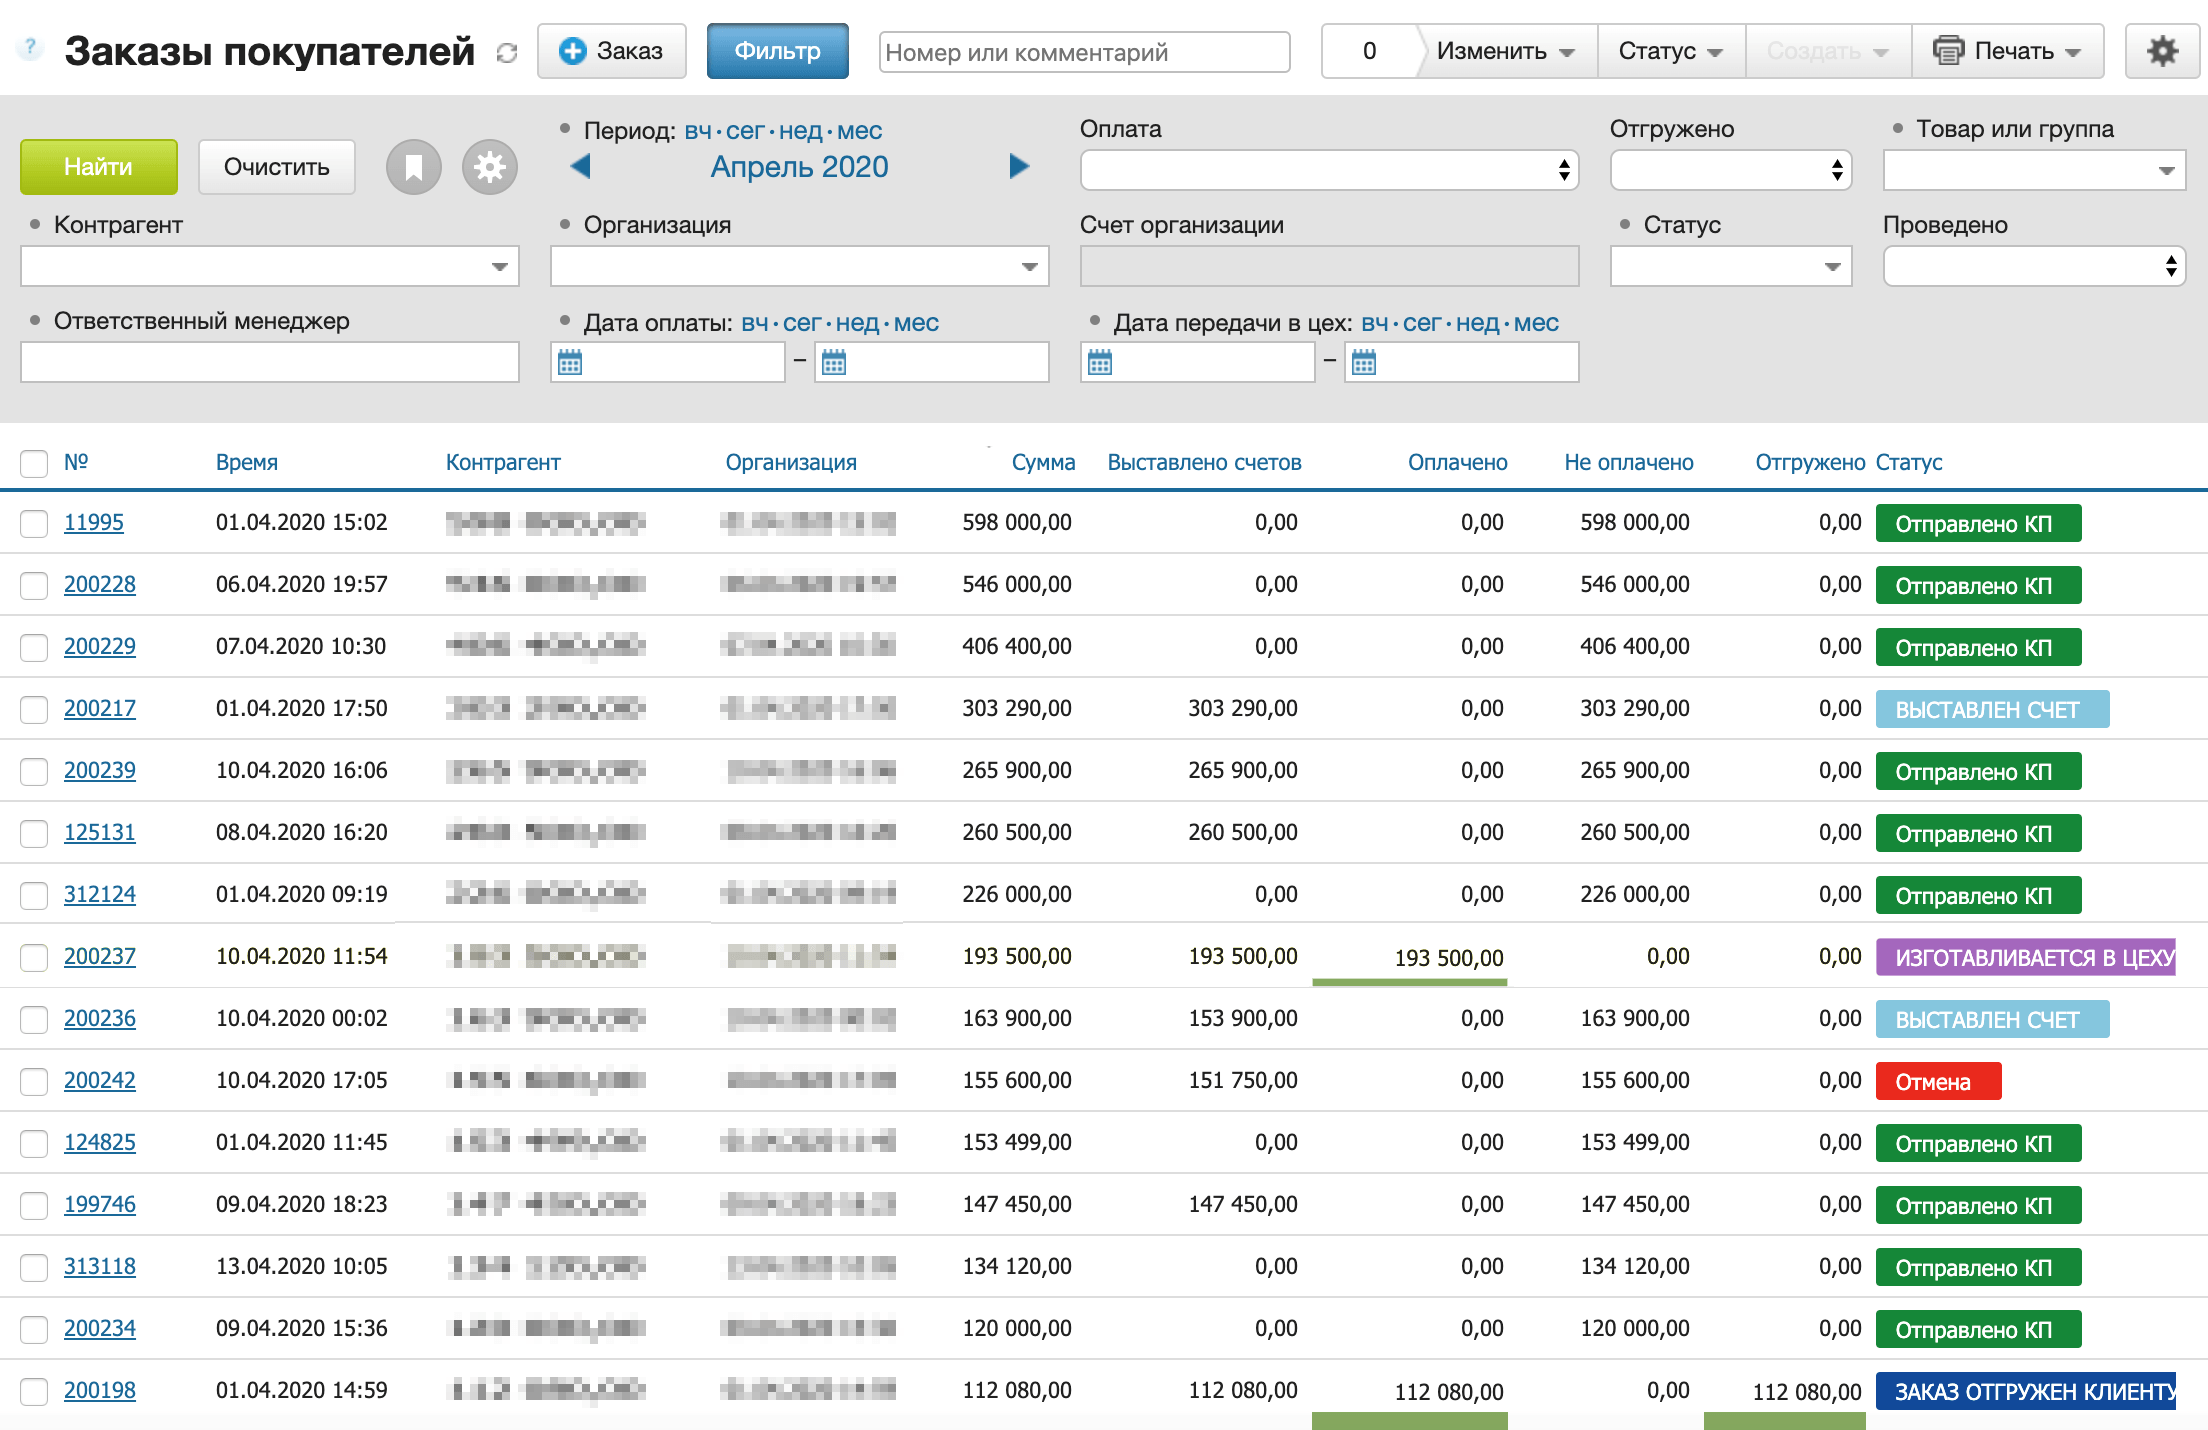This screenshot has width=2208, height=1430.
Task: Save filter with the bookmark icon
Action: coord(414,167)
